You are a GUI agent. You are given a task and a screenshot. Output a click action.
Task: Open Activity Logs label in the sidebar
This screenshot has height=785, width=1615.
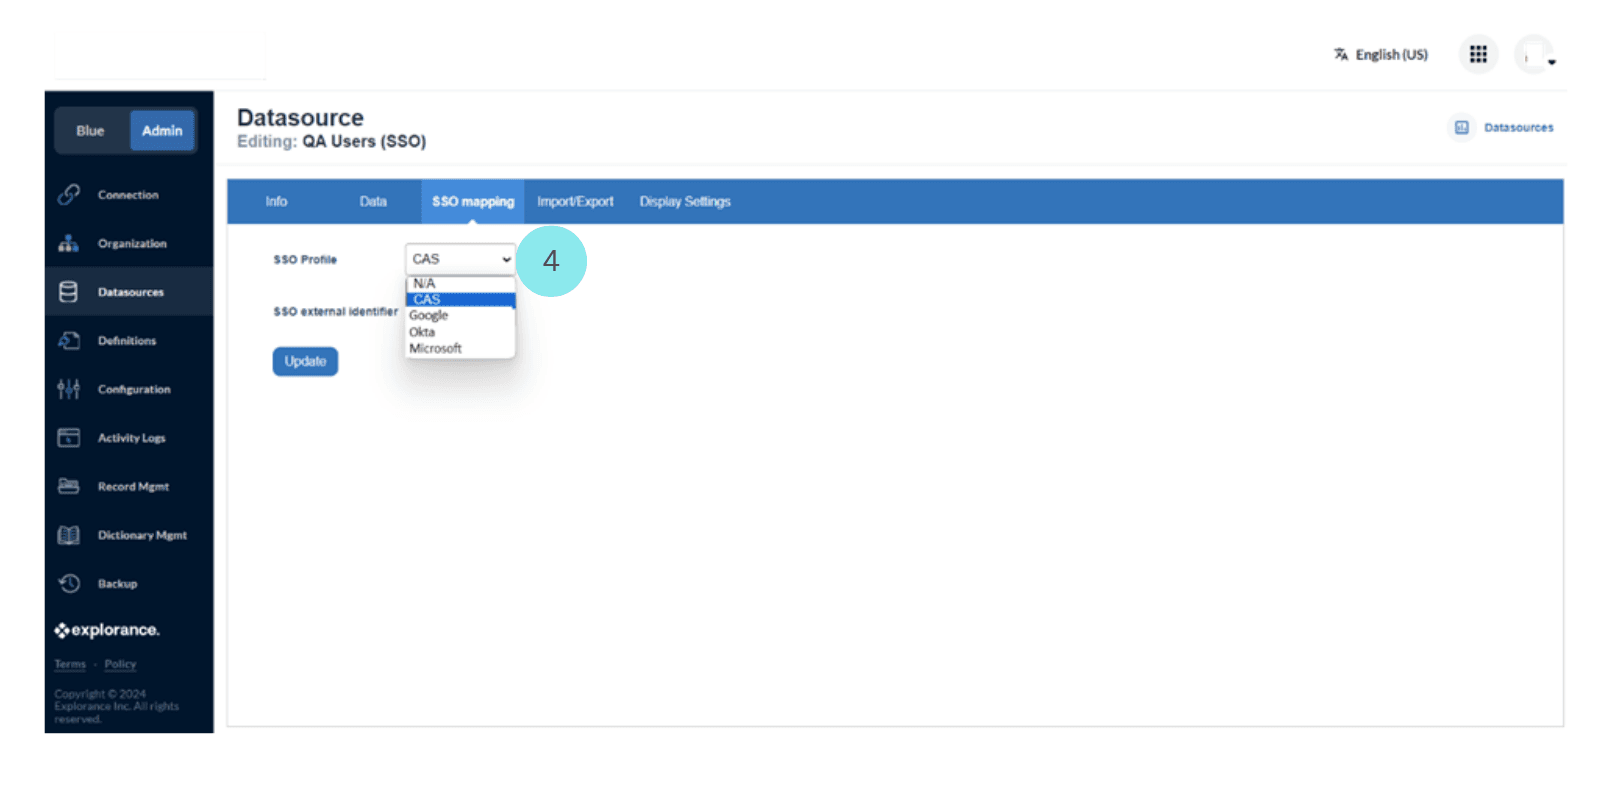coord(131,438)
